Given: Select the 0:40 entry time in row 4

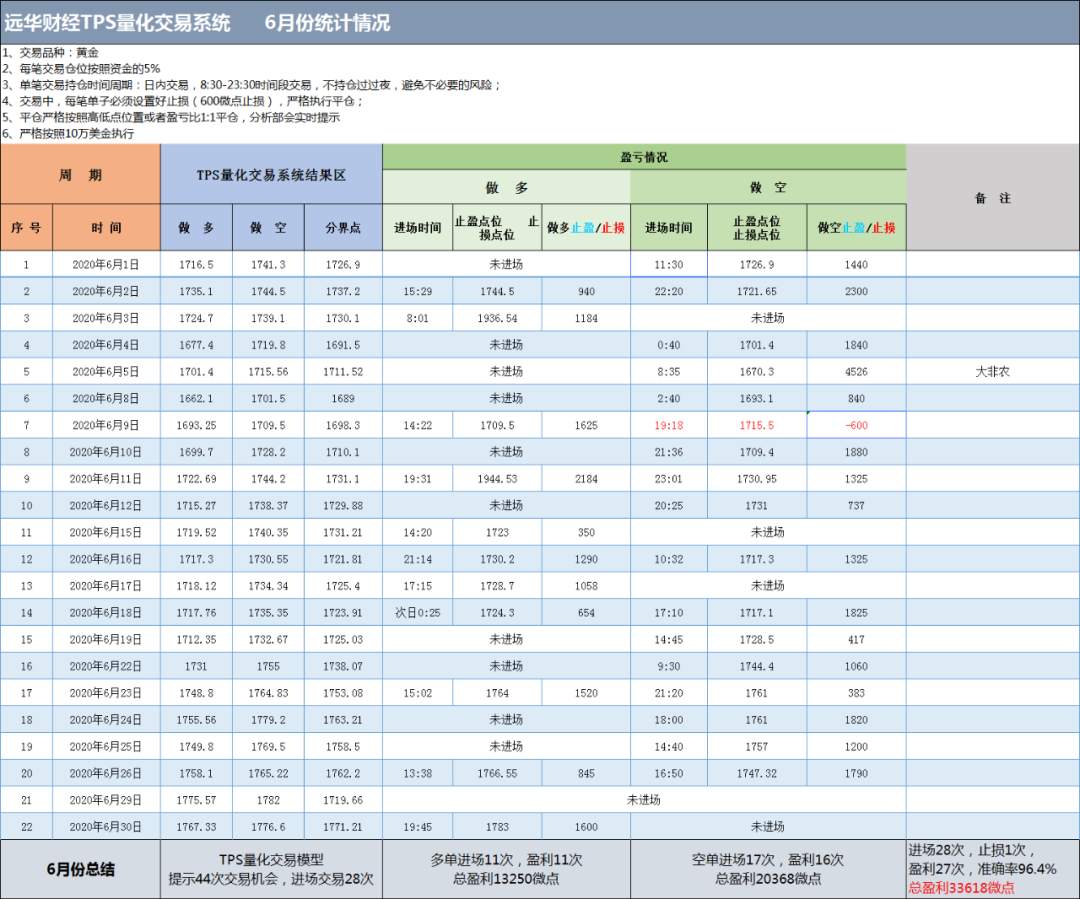Looking at the screenshot, I should pyautogui.click(x=669, y=345).
